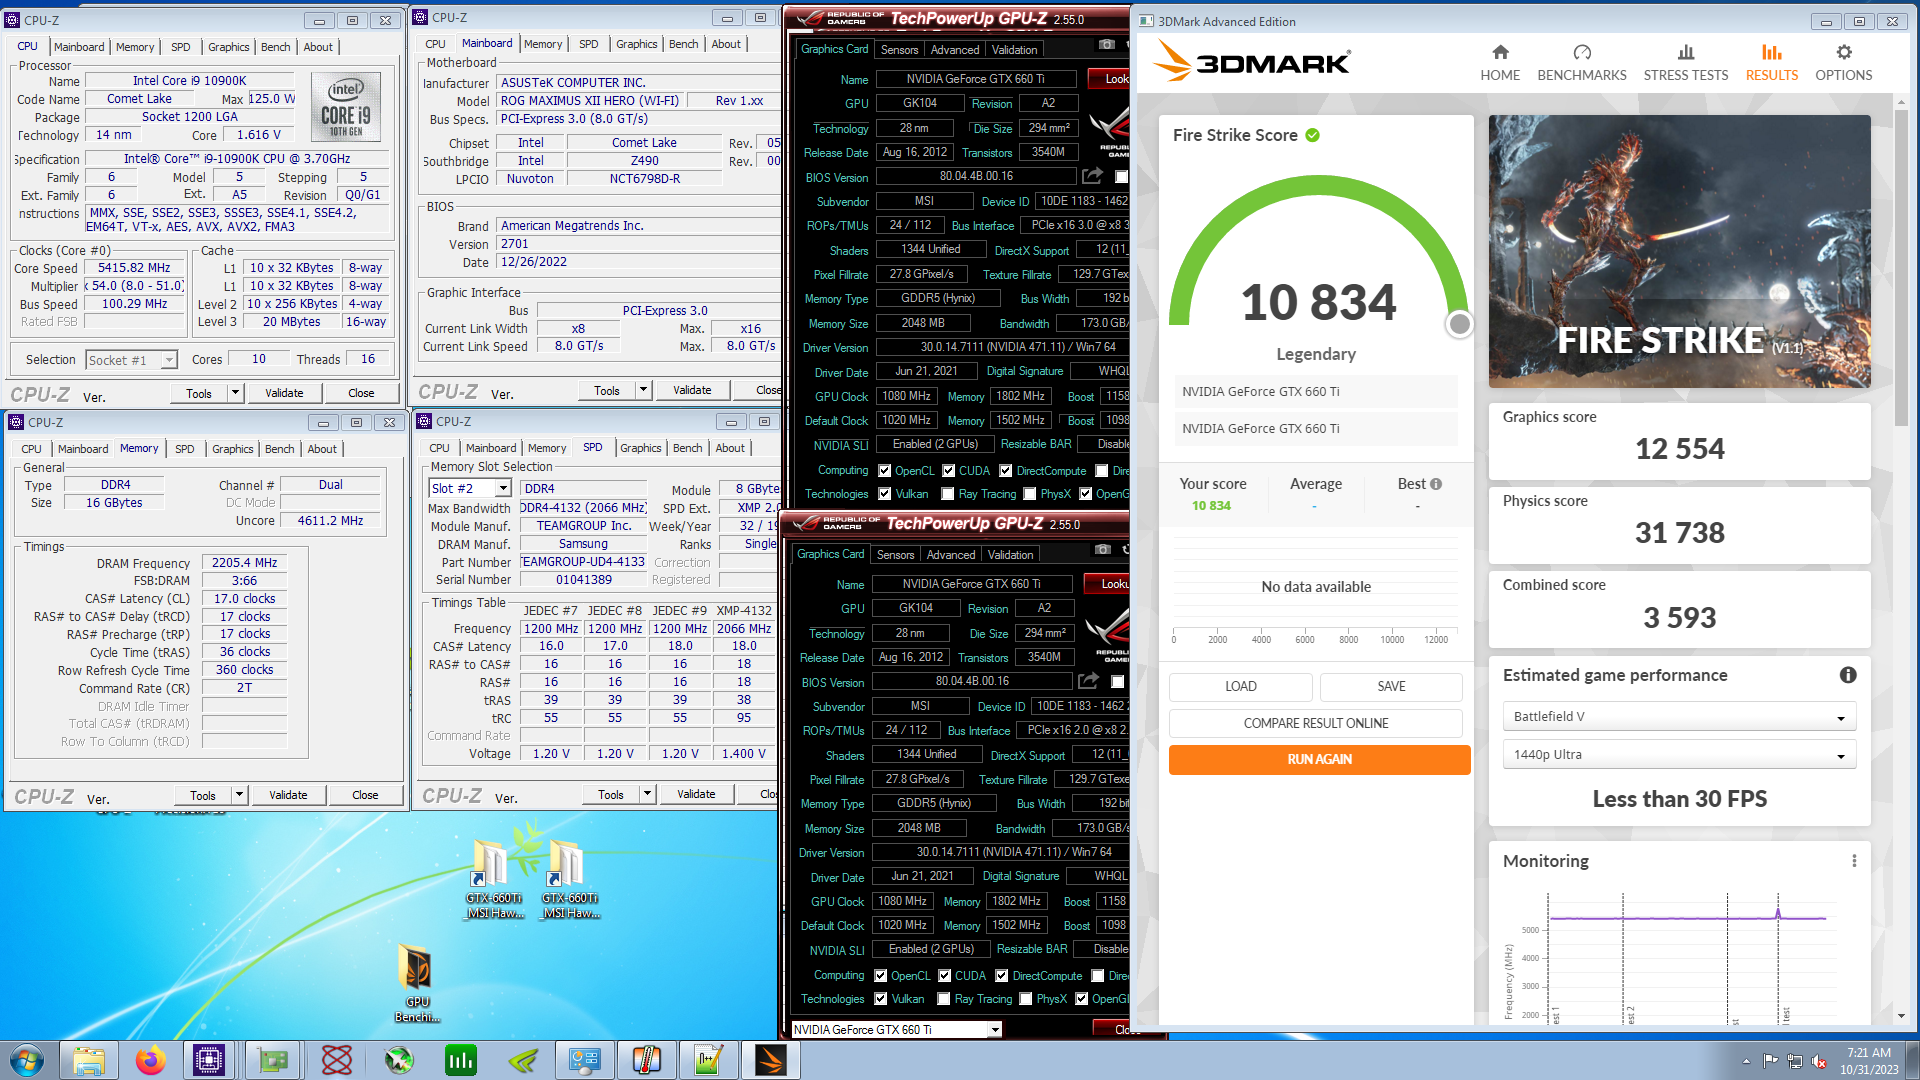
Task: Toggle DirectCompute checkbox in top GPU-Z
Action: [x=1005, y=471]
